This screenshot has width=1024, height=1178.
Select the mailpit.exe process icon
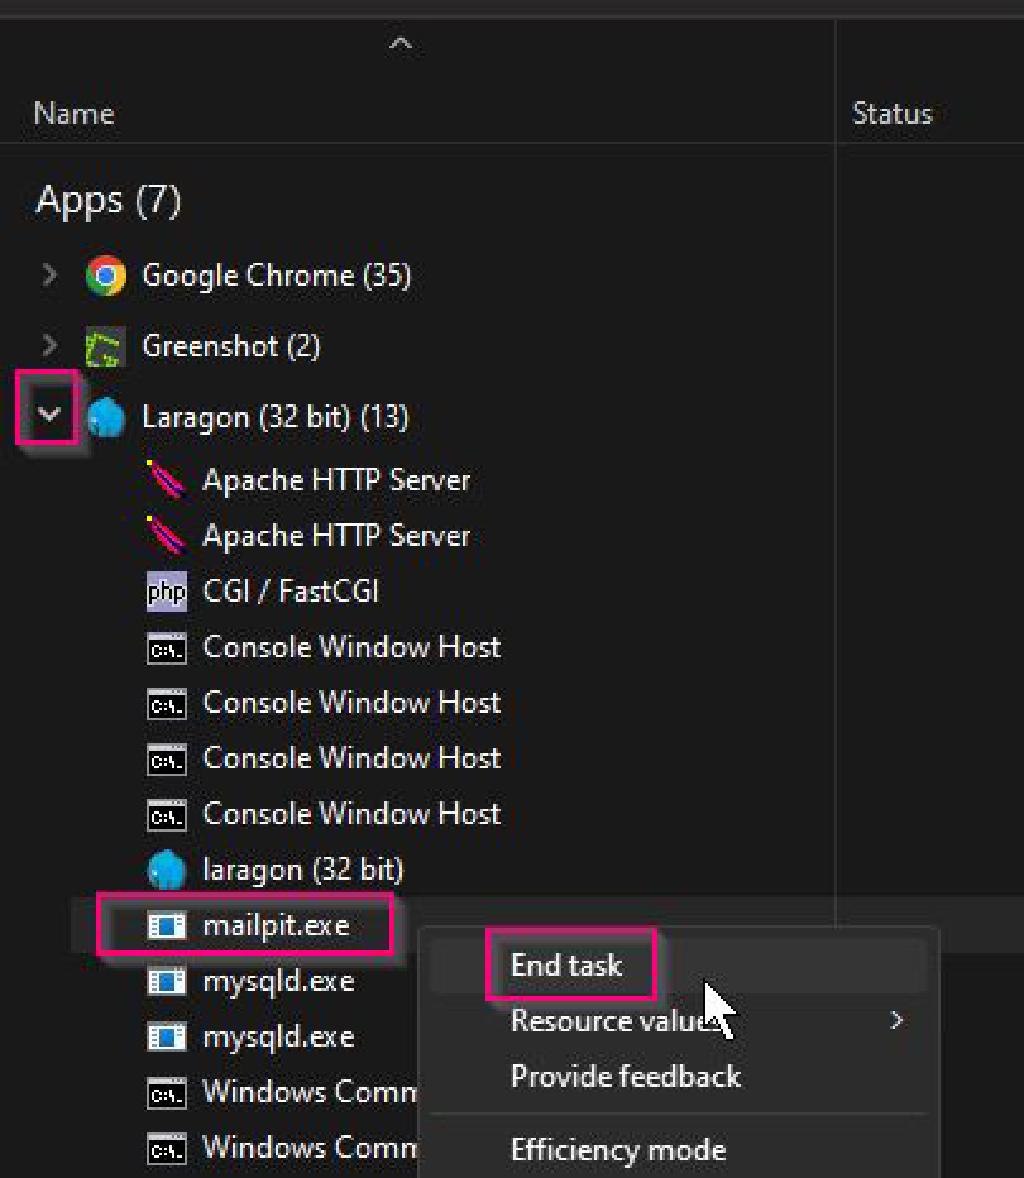point(166,925)
